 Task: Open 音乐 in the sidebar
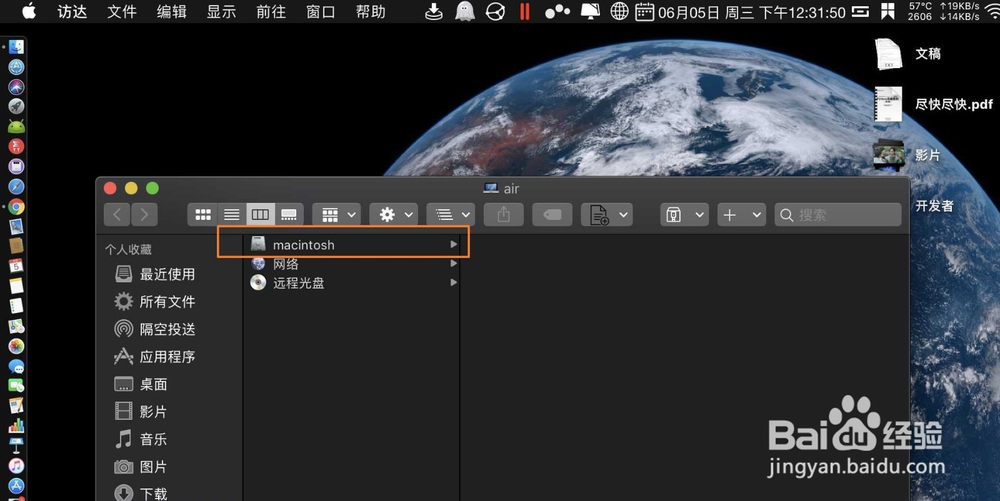141,439
